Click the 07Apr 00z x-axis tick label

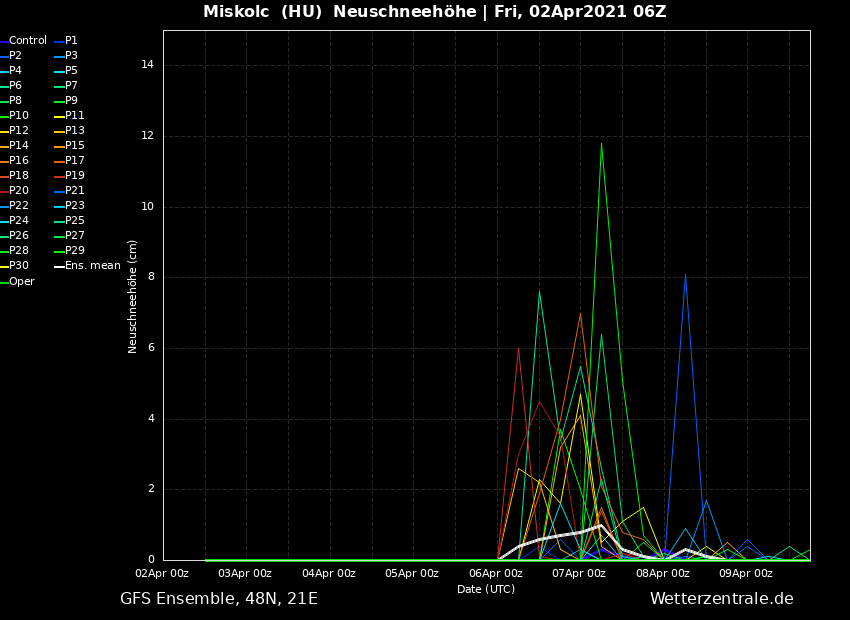coord(579,574)
